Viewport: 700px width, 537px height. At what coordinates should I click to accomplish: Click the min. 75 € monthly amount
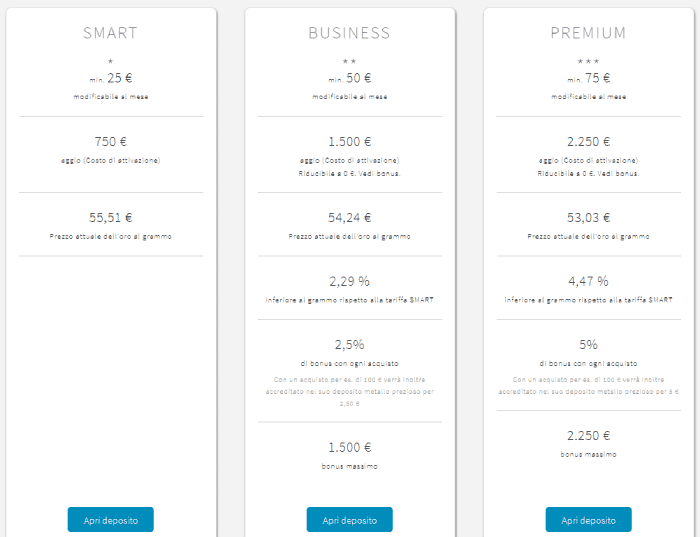click(588, 79)
